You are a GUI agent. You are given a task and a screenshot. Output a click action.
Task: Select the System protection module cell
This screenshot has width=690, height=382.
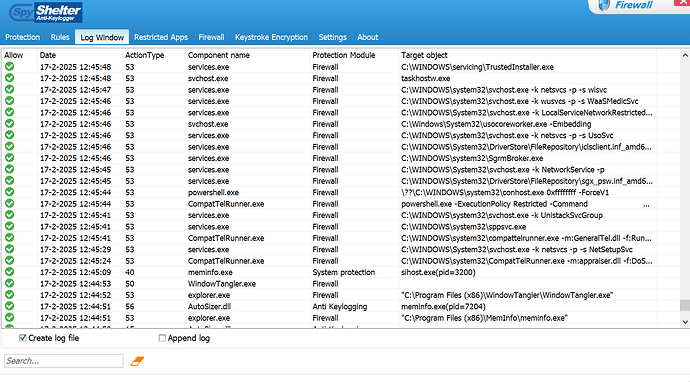click(344, 272)
